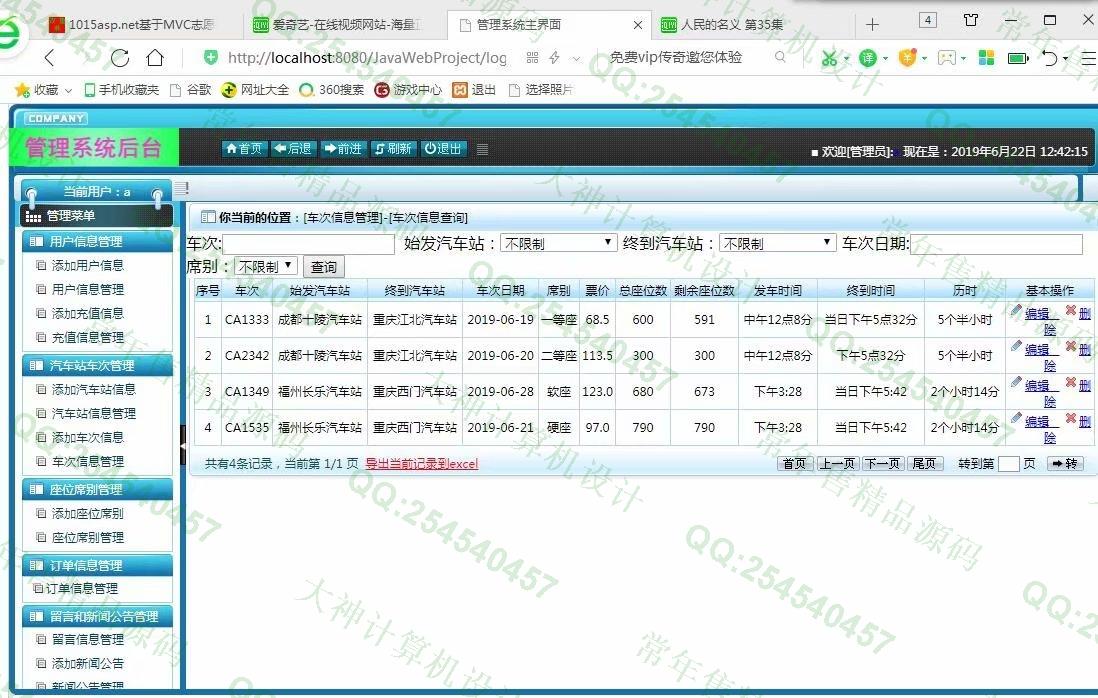Open the 游戏中心 bookmark
The height and width of the screenshot is (698, 1098).
click(x=408, y=90)
